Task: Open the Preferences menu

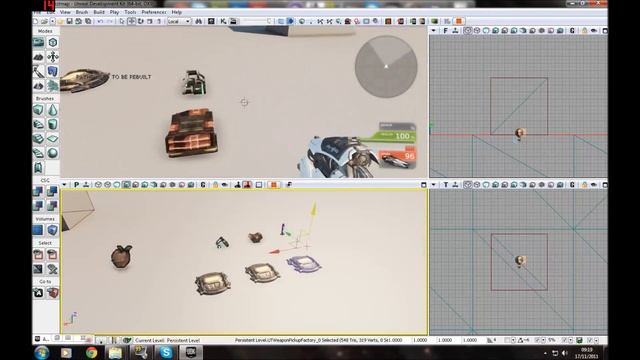Action: coord(154,12)
